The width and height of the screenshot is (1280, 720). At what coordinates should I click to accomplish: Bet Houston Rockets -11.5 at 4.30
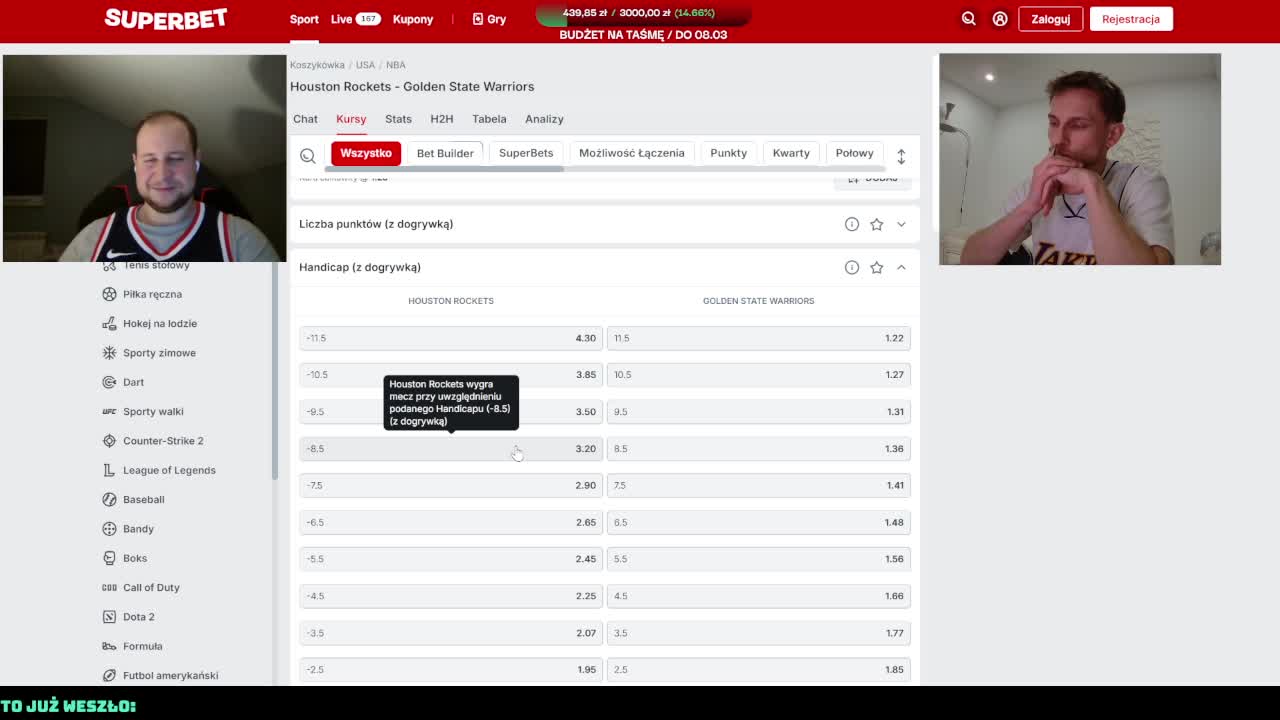(x=451, y=338)
